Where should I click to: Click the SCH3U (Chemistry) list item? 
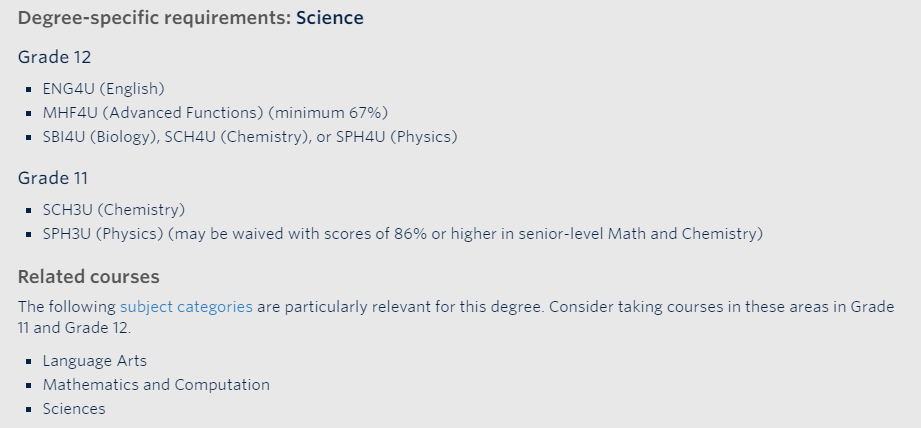tap(114, 210)
